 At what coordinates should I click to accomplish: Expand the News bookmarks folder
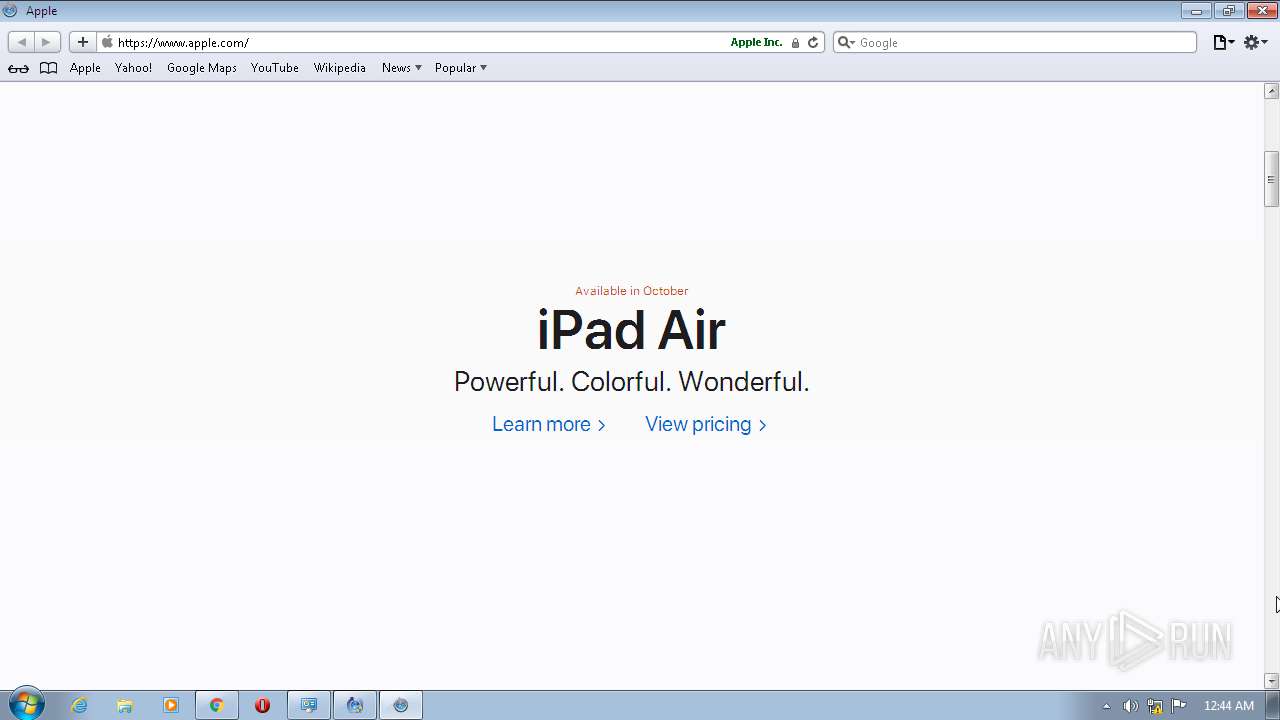401,68
